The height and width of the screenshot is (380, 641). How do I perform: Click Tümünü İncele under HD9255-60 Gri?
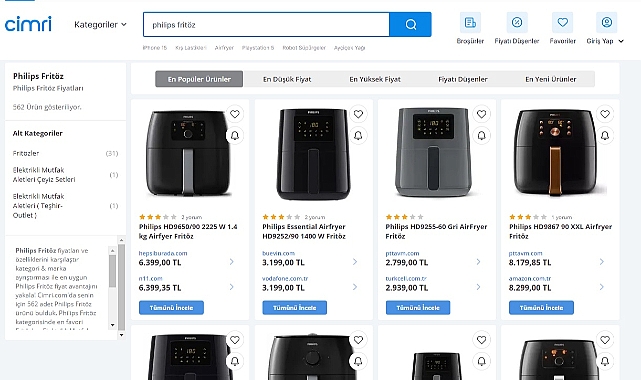pyautogui.click(x=418, y=308)
